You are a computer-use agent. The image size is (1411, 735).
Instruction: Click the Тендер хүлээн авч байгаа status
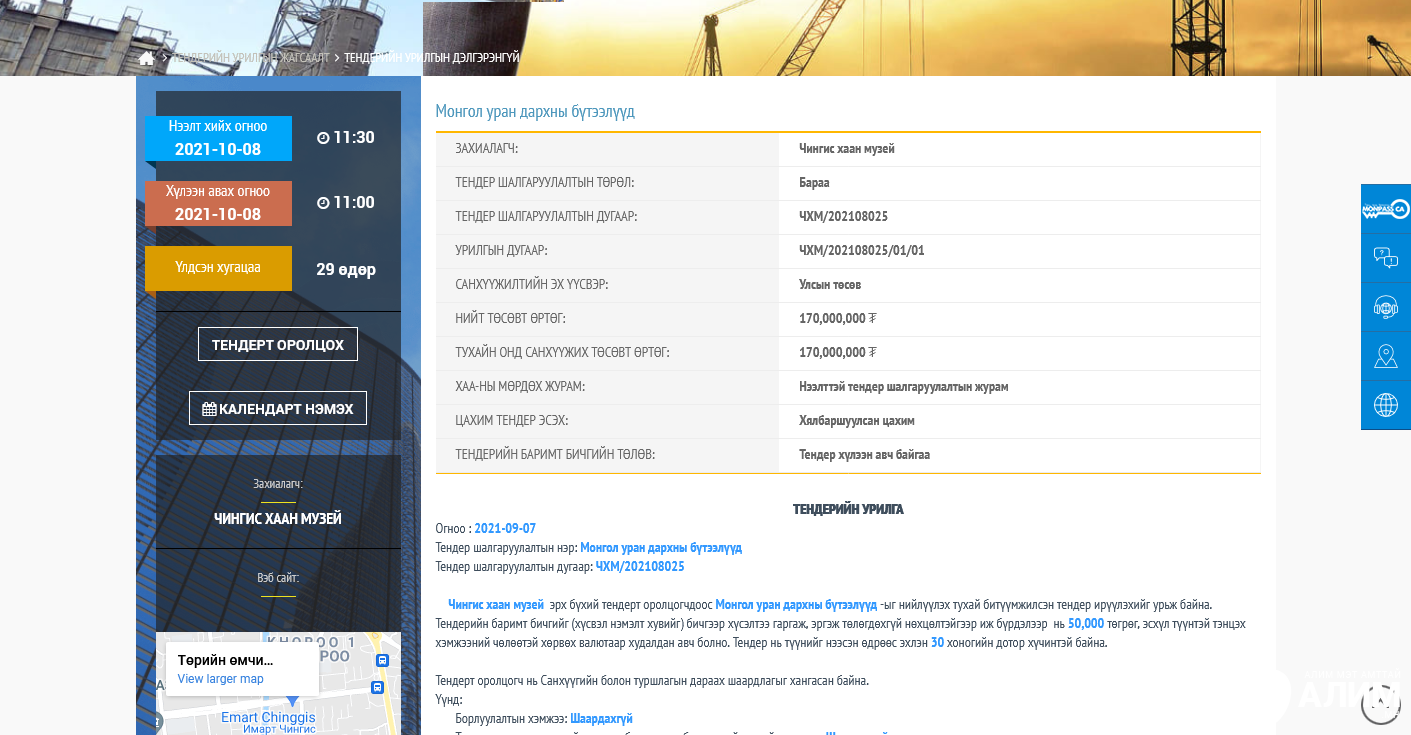pyautogui.click(x=865, y=455)
